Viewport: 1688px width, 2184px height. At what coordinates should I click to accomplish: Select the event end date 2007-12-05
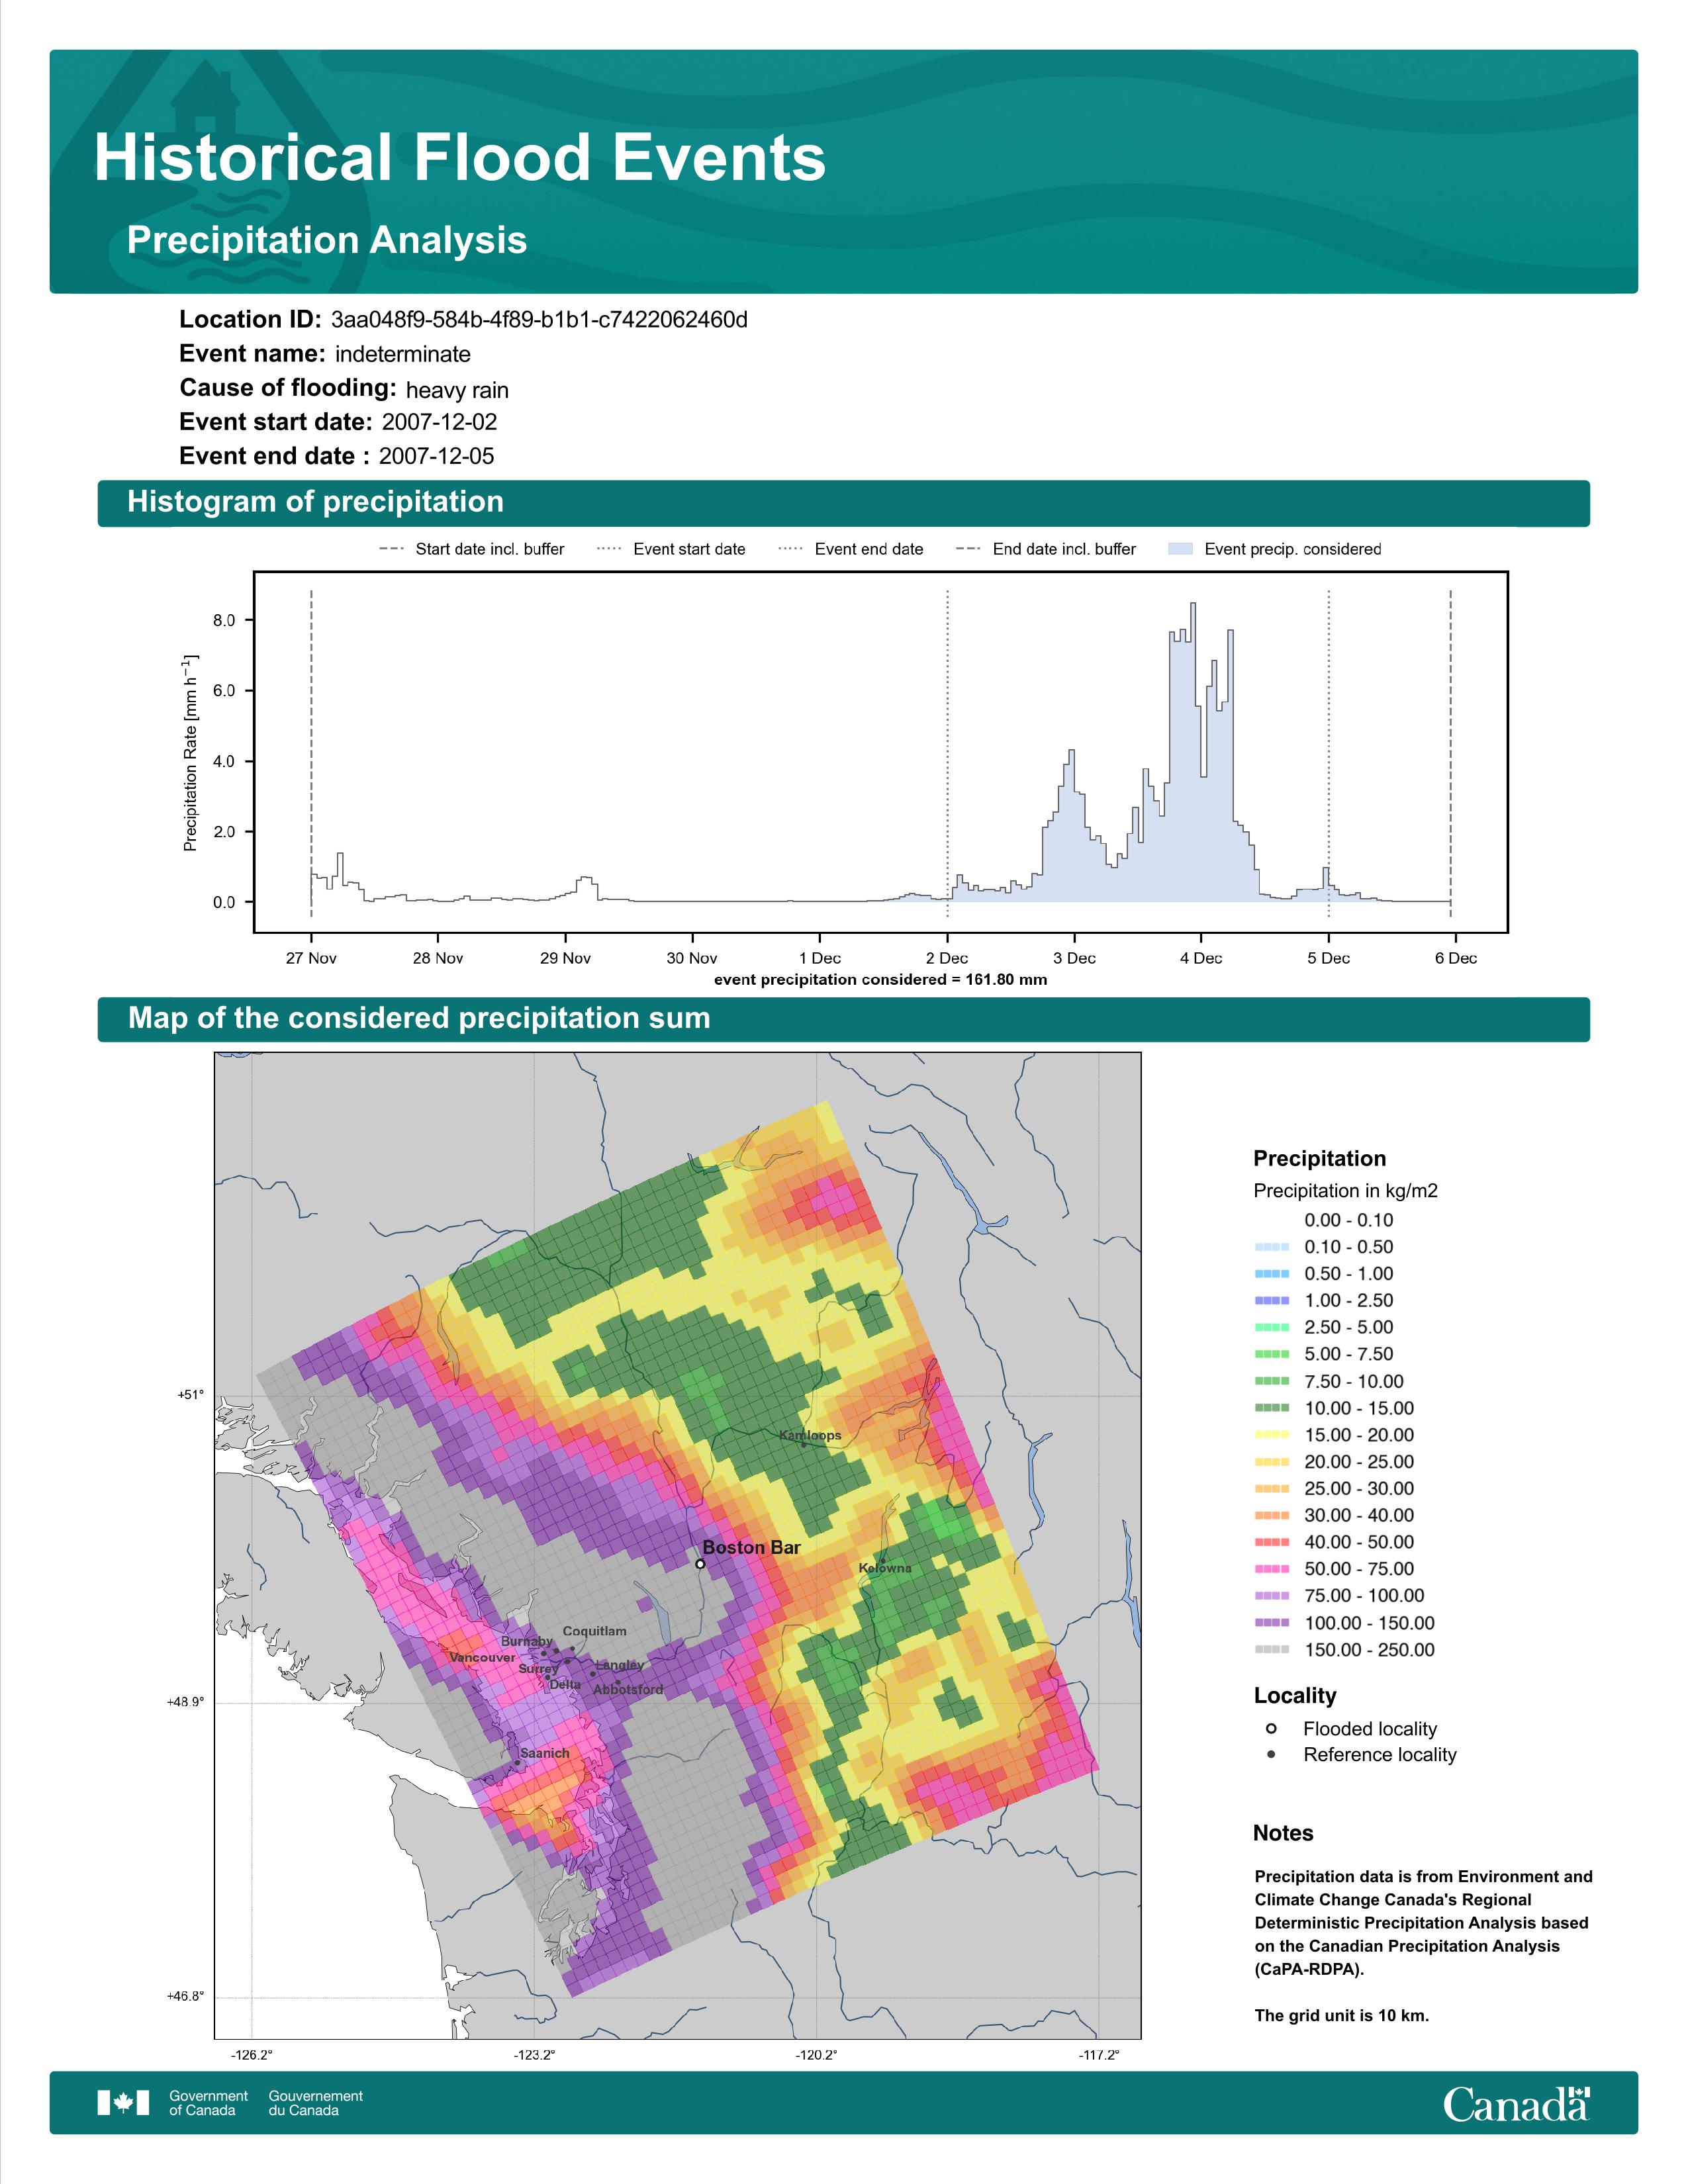436,456
